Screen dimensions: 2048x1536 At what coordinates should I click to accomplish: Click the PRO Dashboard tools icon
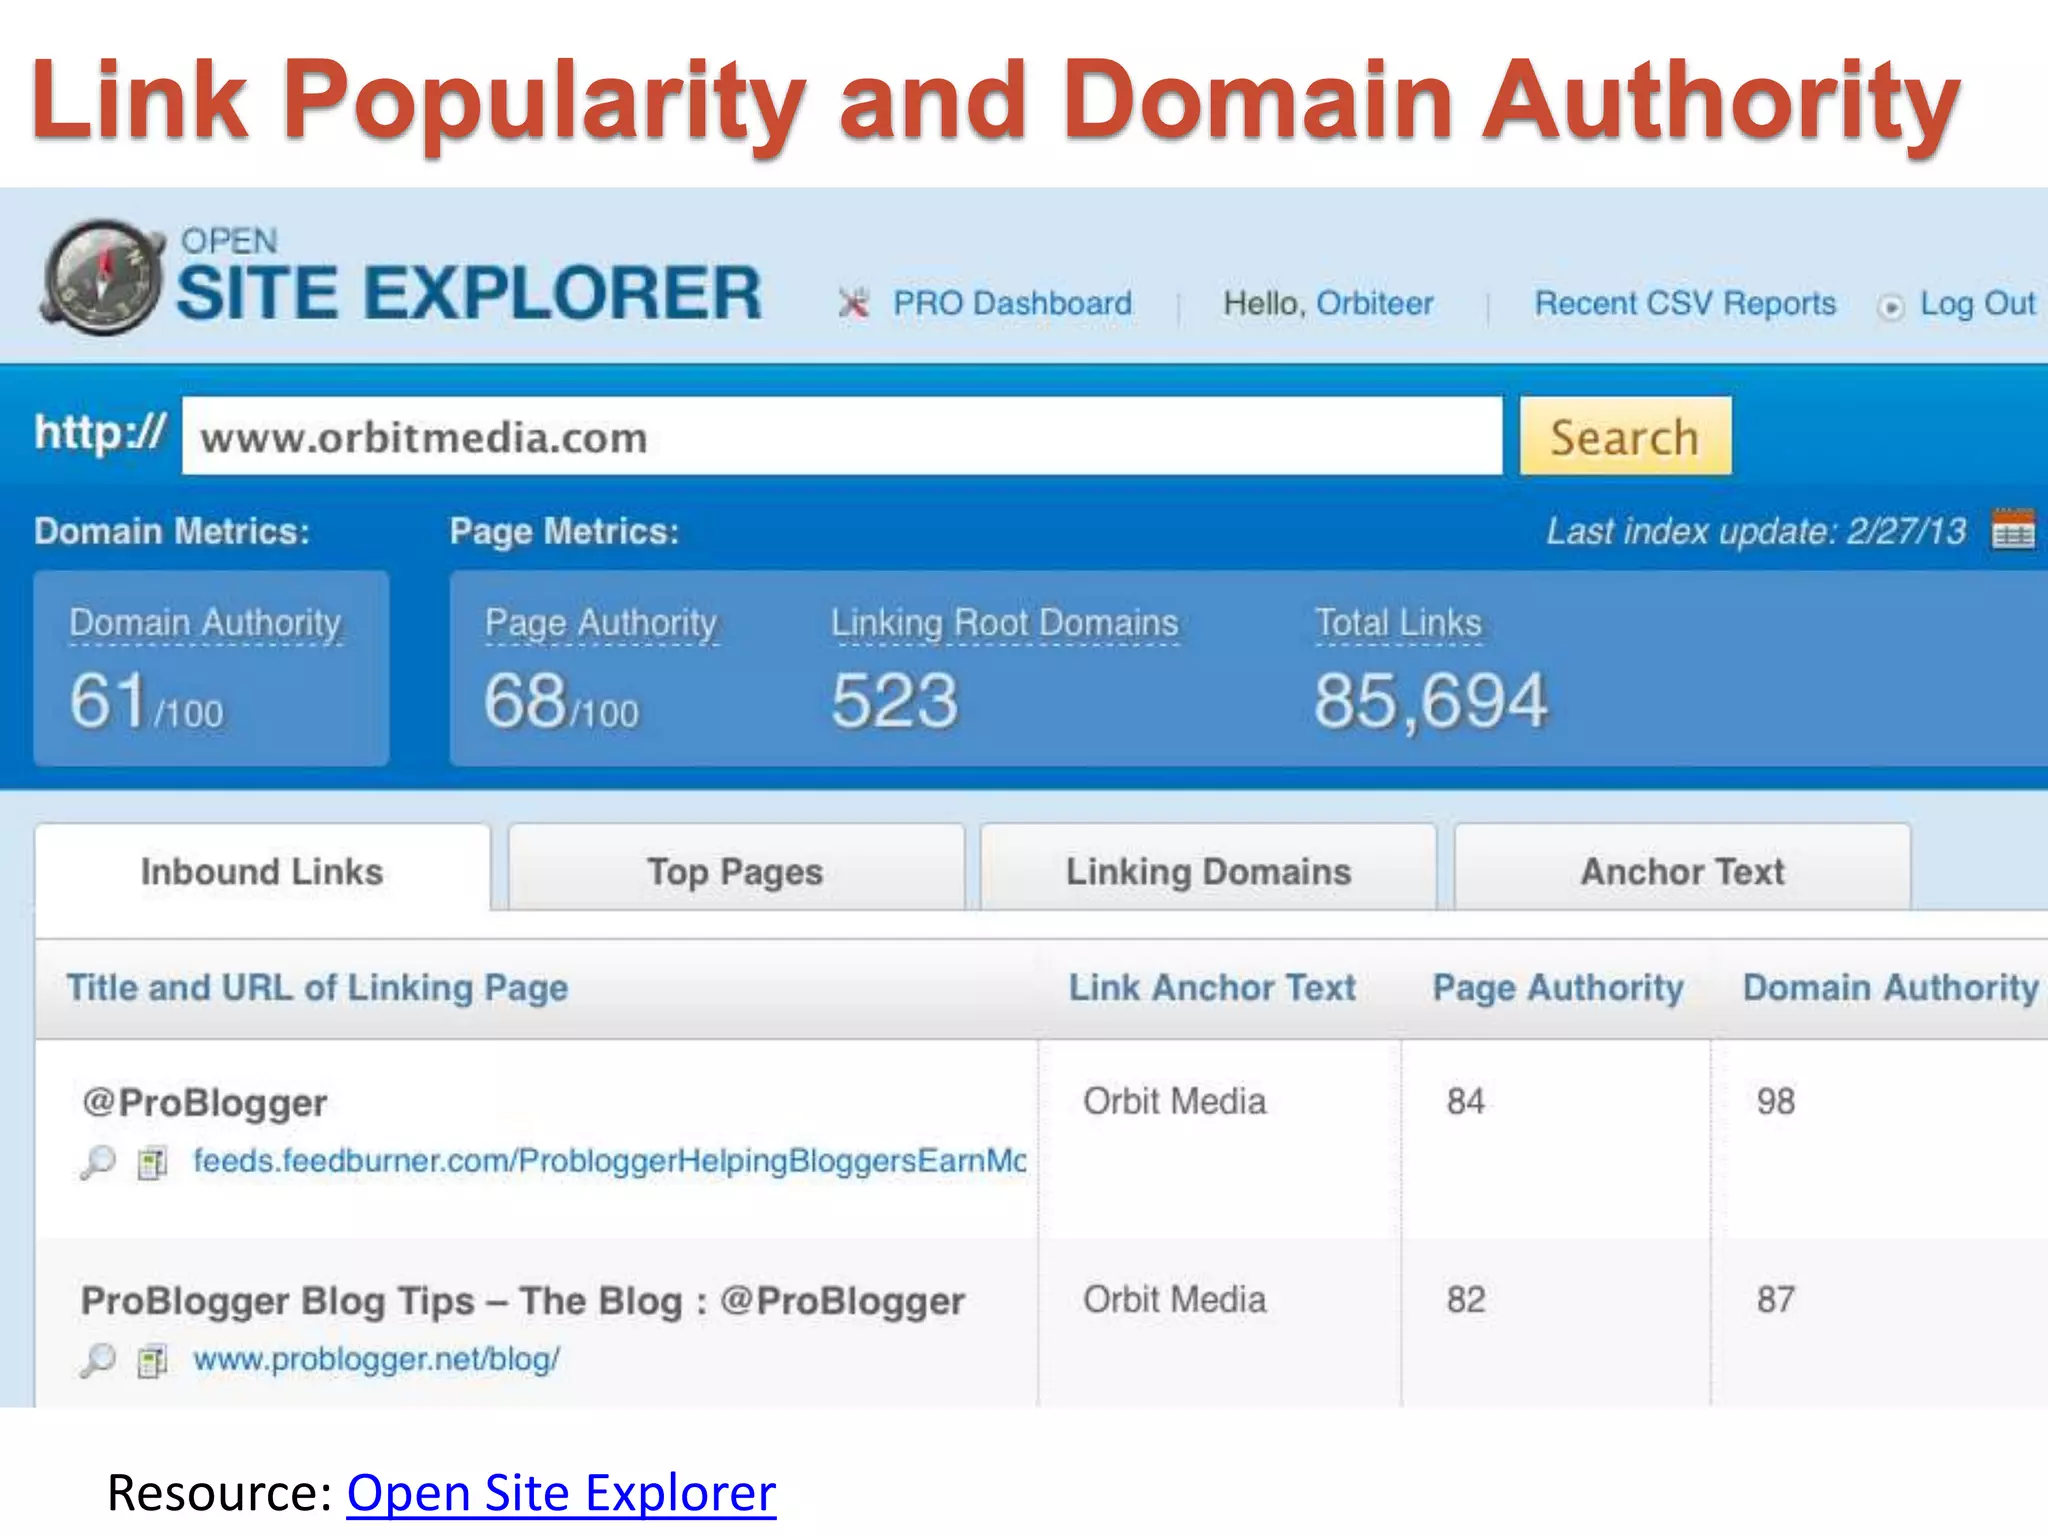coord(853,303)
